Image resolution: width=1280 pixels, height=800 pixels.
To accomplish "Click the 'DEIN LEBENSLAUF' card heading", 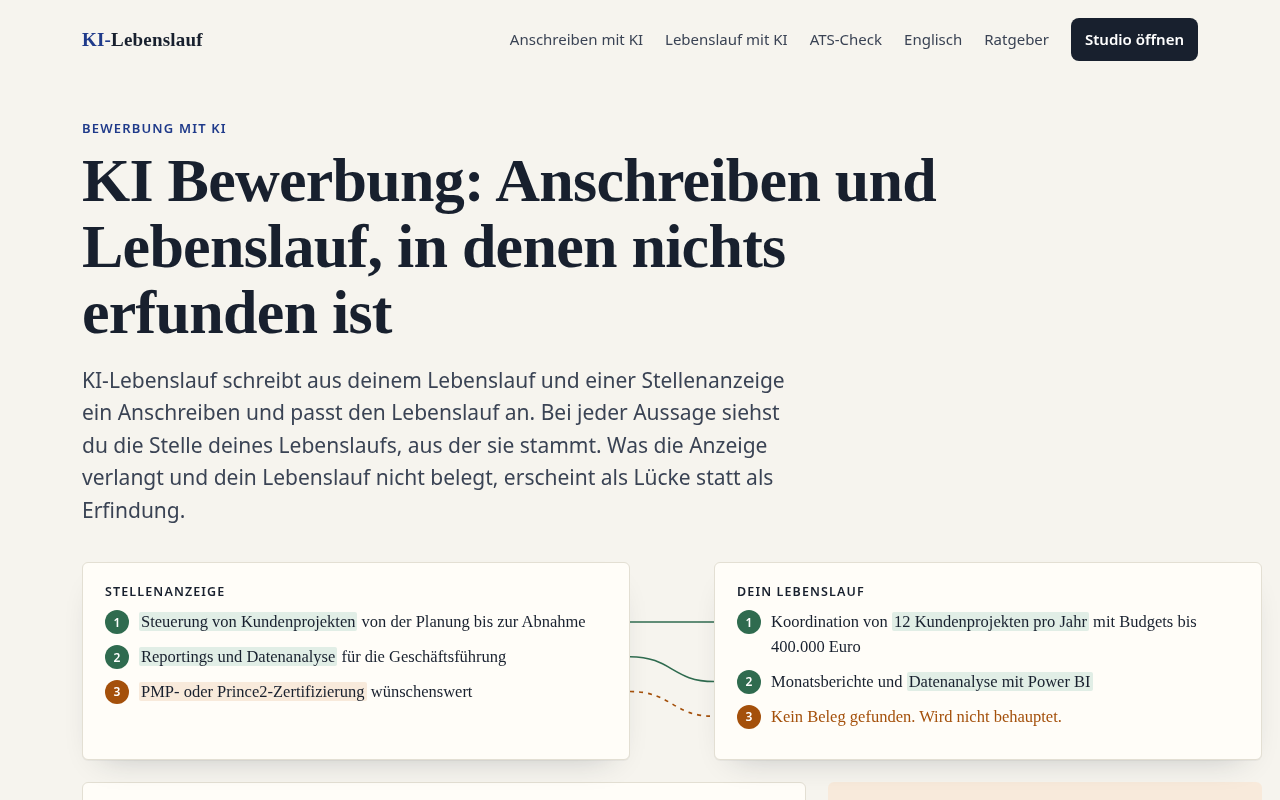I will 801,592.
